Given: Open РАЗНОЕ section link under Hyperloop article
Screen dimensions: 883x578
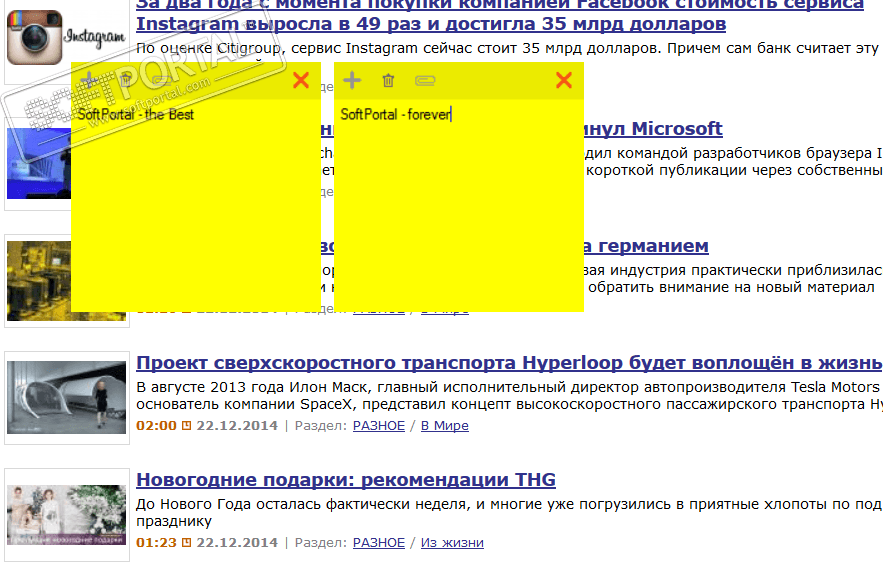Looking at the screenshot, I should tap(378, 426).
